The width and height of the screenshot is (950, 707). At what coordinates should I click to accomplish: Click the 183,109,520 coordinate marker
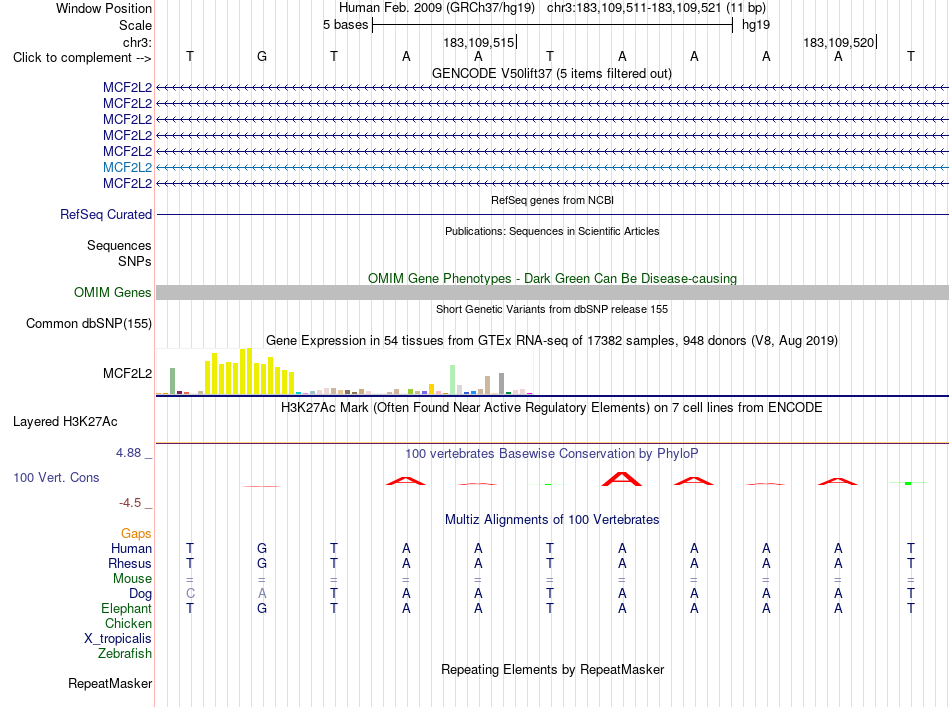click(839, 42)
